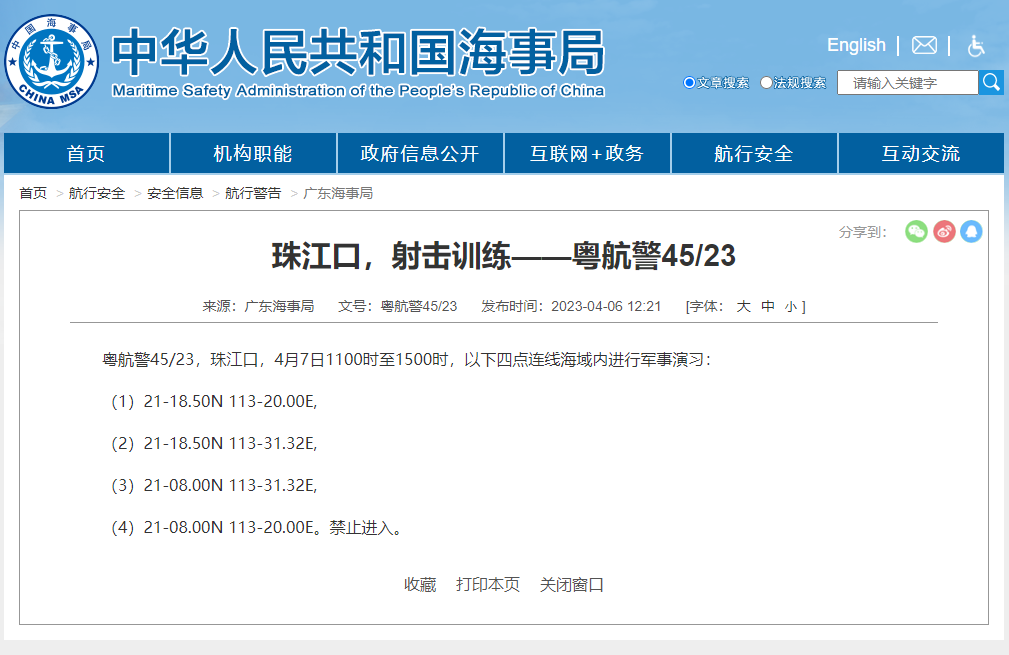This screenshot has width=1009, height=655.
Task: Switch to English site version
Action: coord(856,45)
